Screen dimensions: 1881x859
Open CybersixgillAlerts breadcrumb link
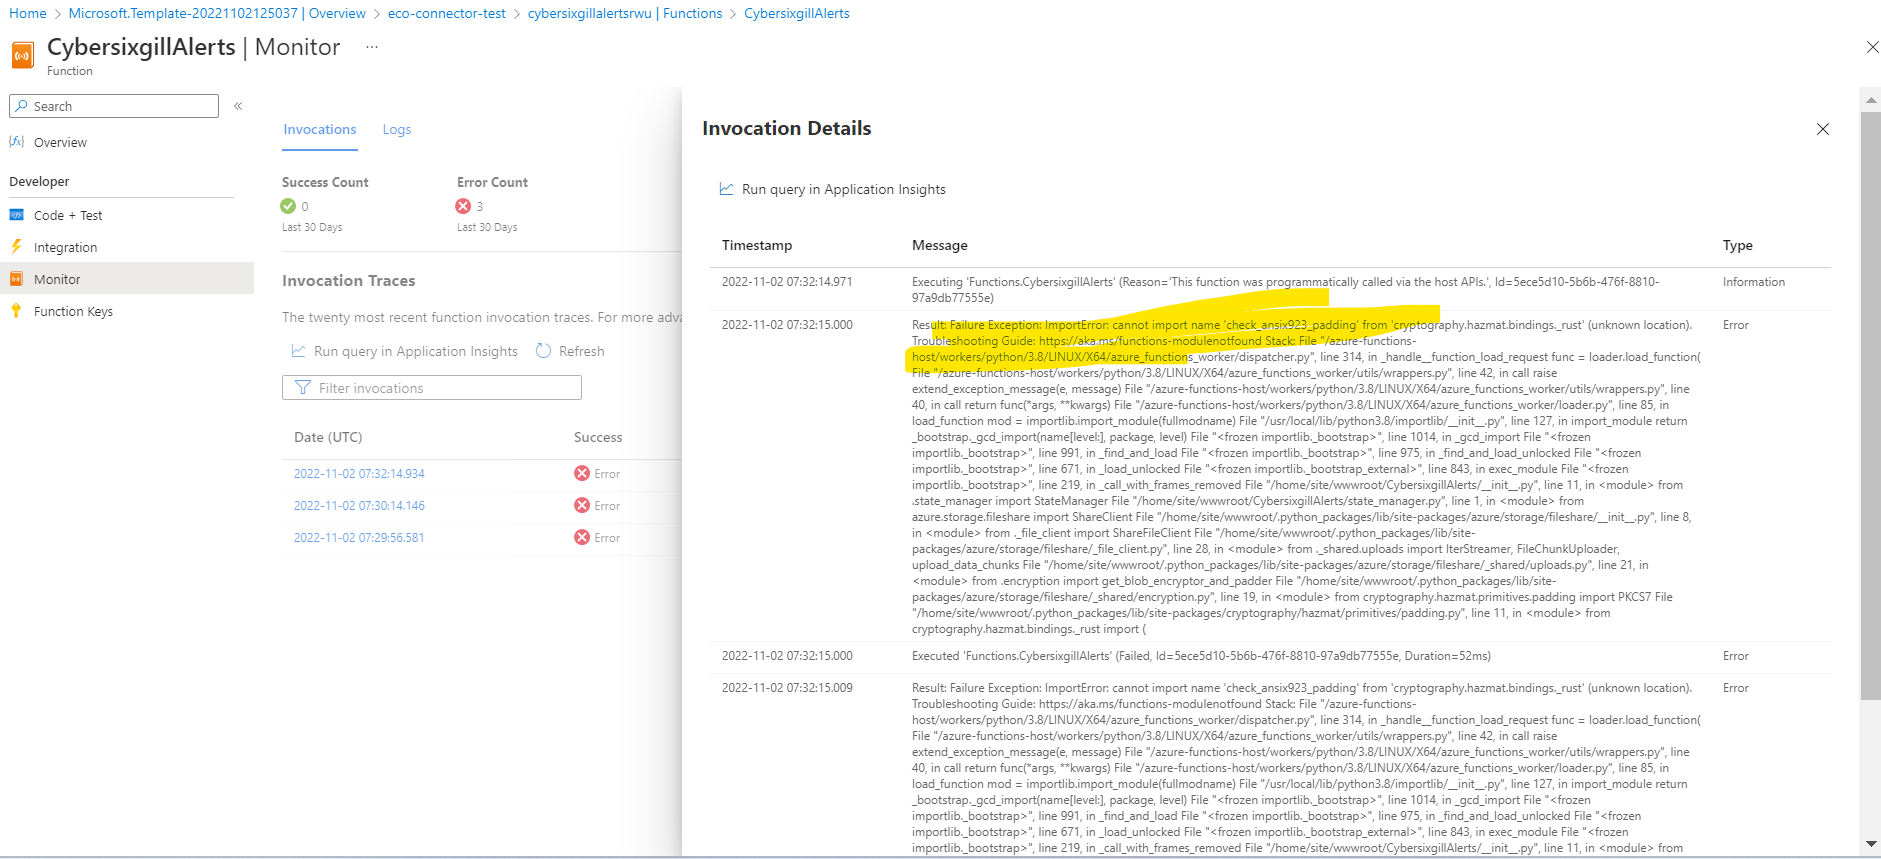point(797,13)
